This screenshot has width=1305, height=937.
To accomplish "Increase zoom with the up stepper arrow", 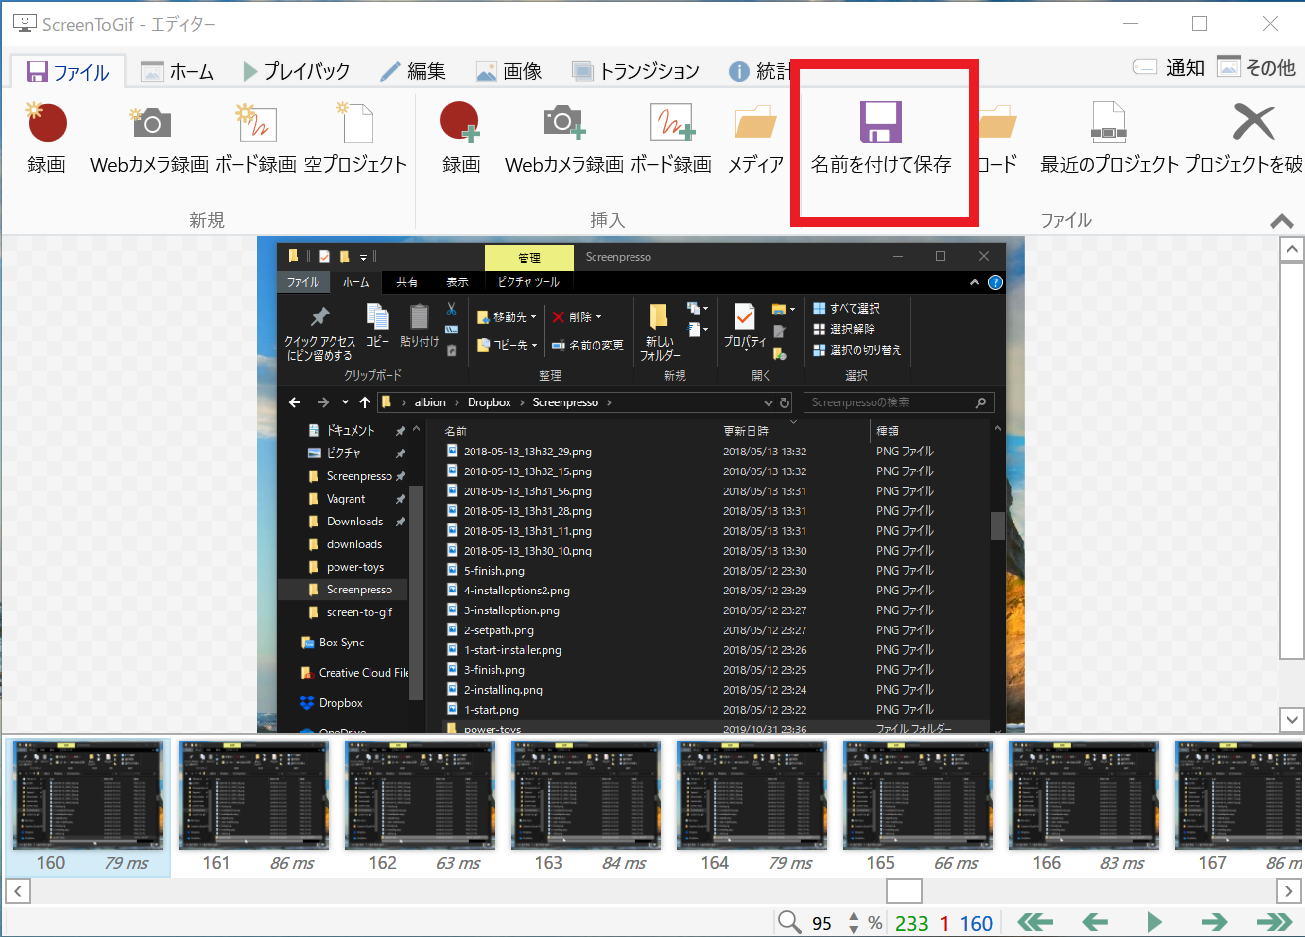I will point(853,916).
